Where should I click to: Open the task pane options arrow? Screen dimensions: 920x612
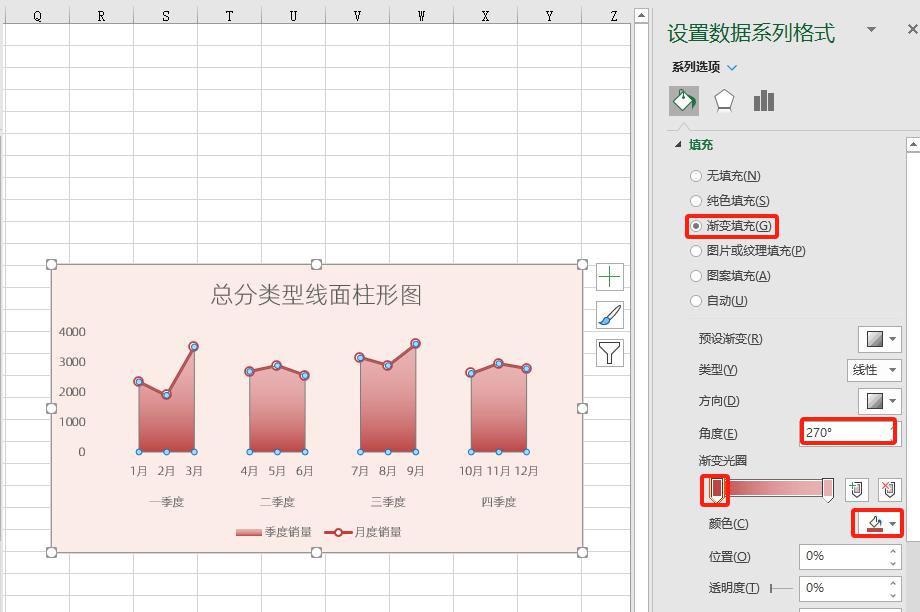point(871,29)
